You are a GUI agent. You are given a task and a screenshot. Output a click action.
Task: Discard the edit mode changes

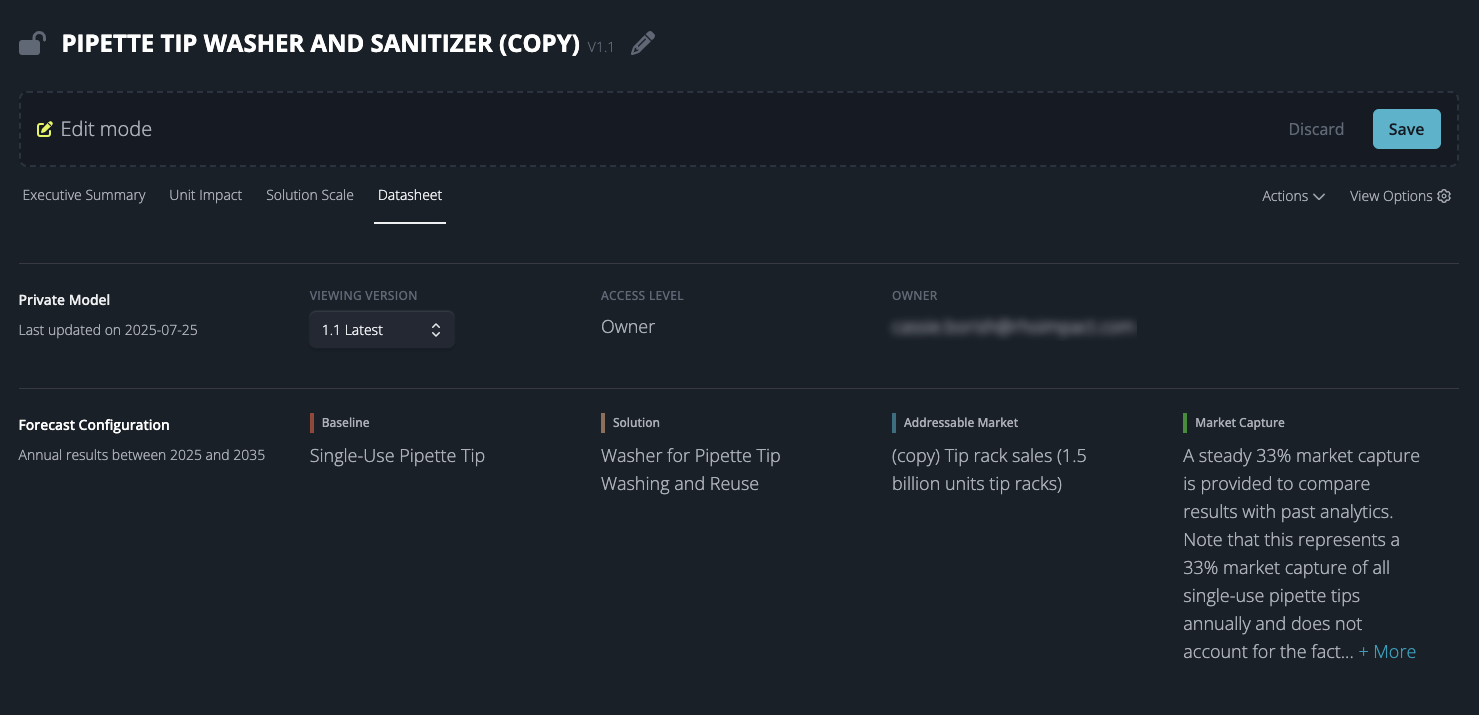(1316, 129)
